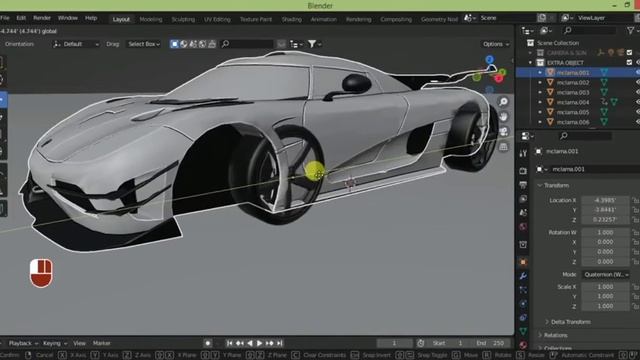The height and width of the screenshot is (360, 640).
Task: Open the green Object Data tab
Action: (523, 331)
